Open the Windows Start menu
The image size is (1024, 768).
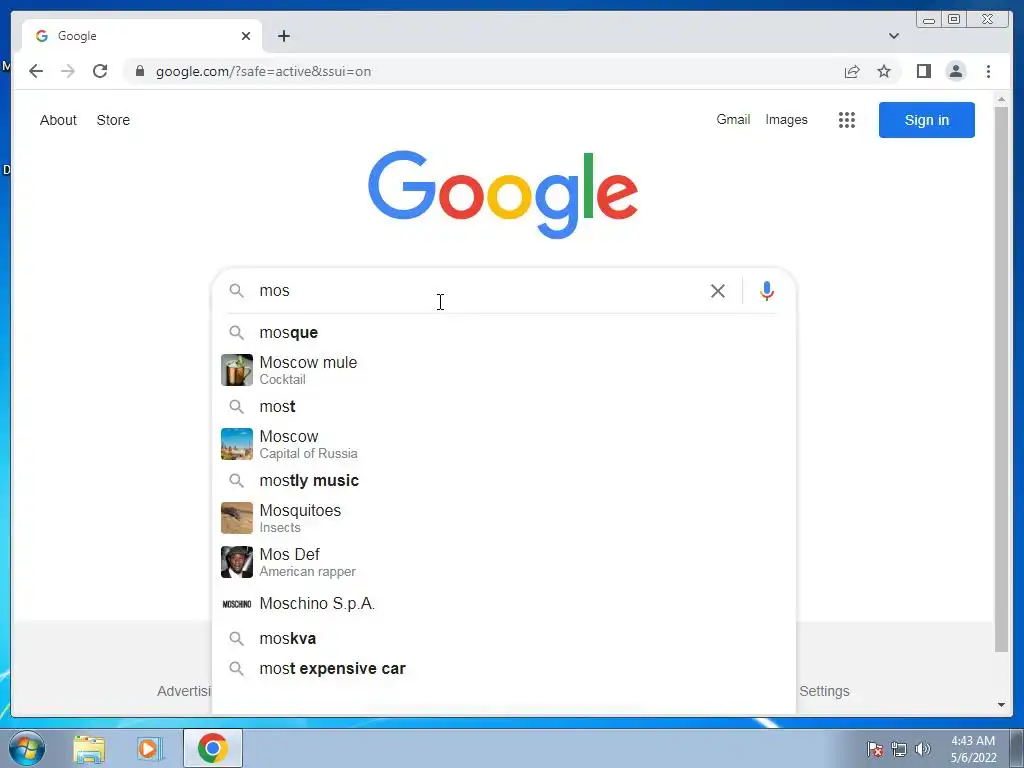(27, 748)
